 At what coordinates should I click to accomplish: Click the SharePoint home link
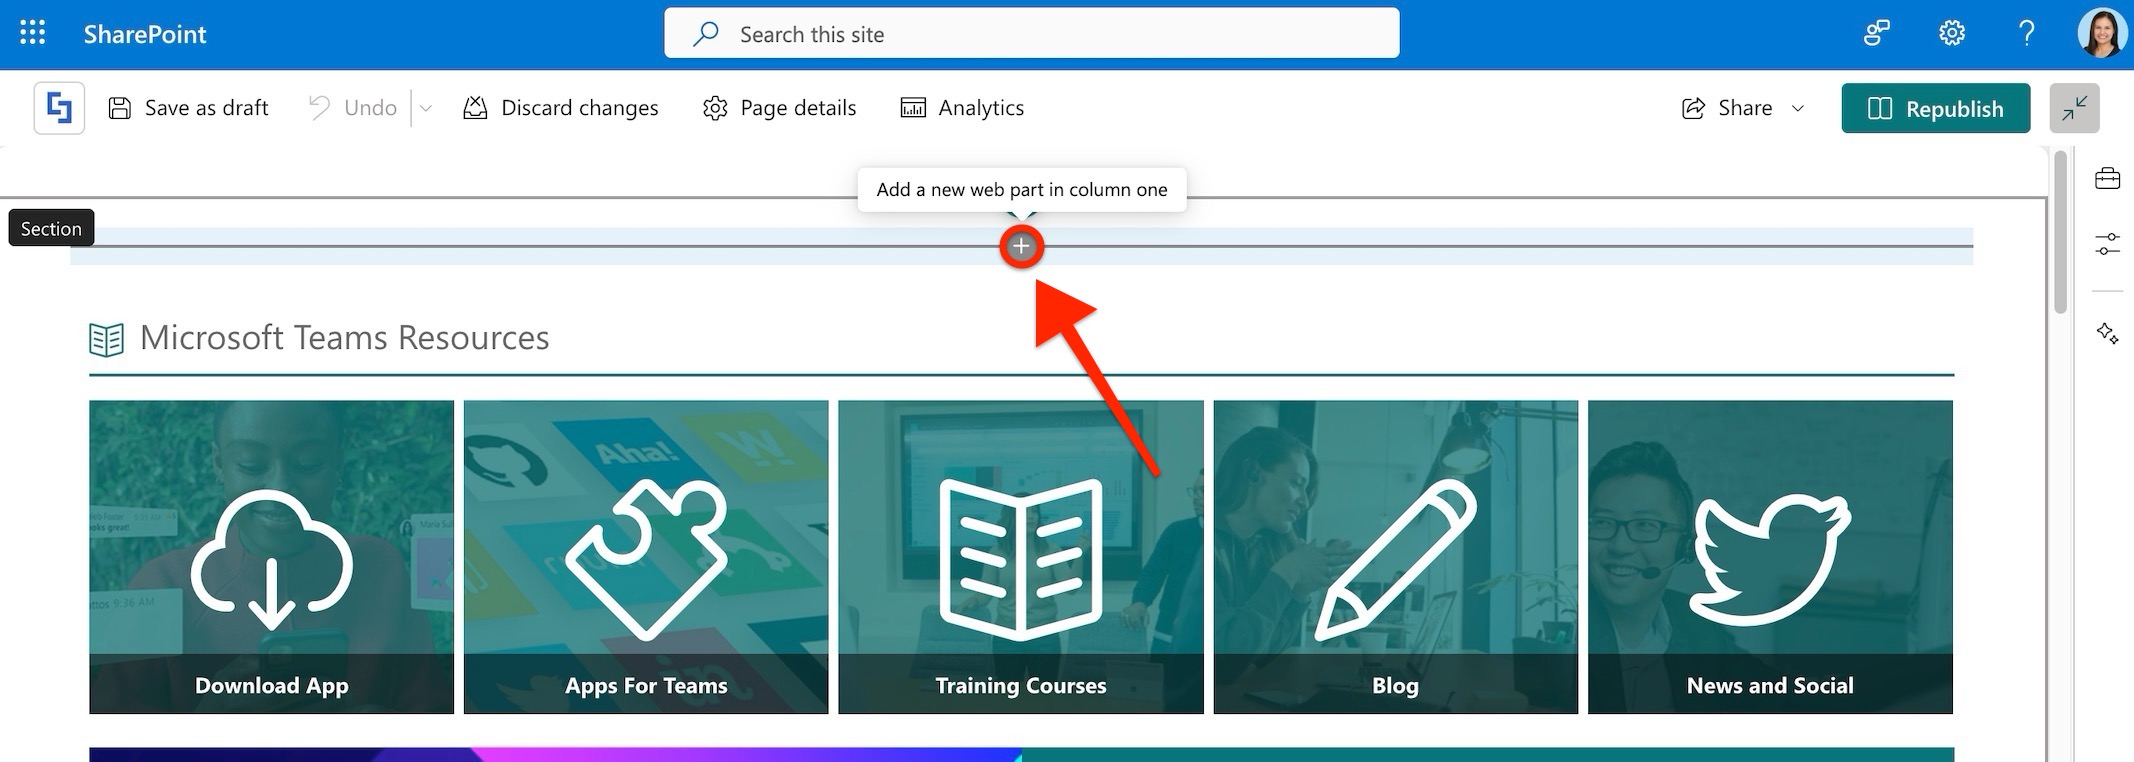pos(145,34)
